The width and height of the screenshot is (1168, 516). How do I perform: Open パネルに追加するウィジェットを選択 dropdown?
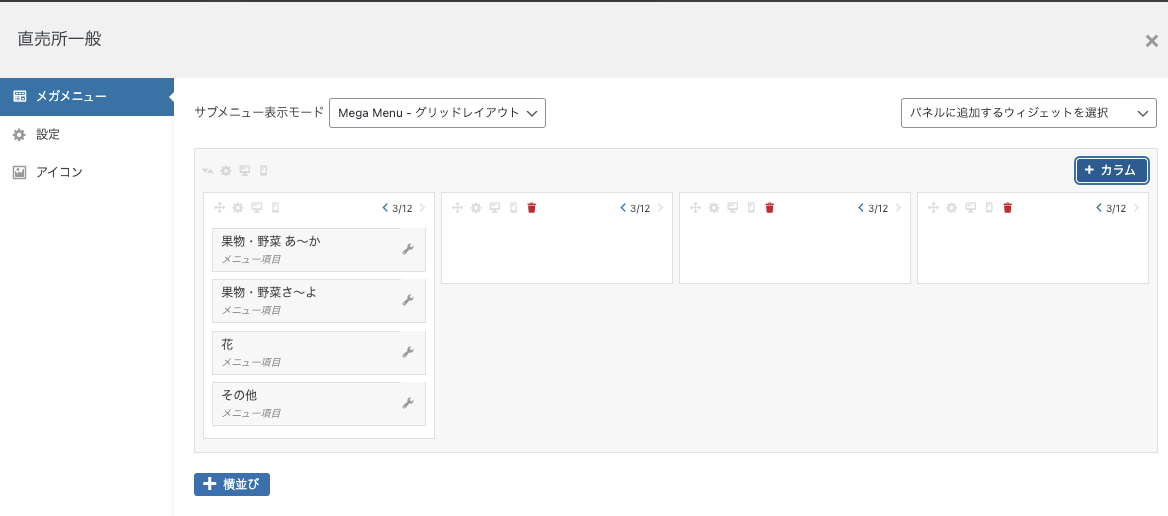(x=1029, y=113)
